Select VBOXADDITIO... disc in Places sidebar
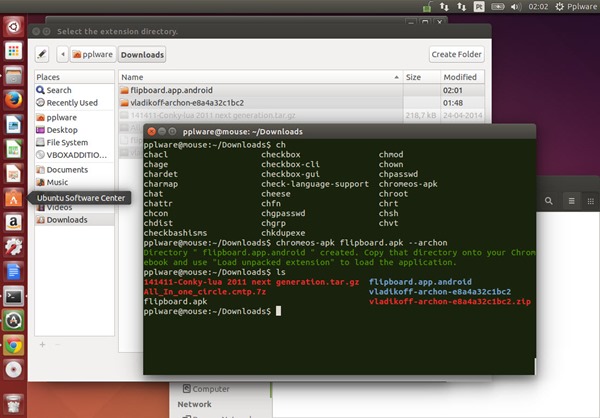Image resolution: width=600 pixels, height=418 pixels. [74, 155]
